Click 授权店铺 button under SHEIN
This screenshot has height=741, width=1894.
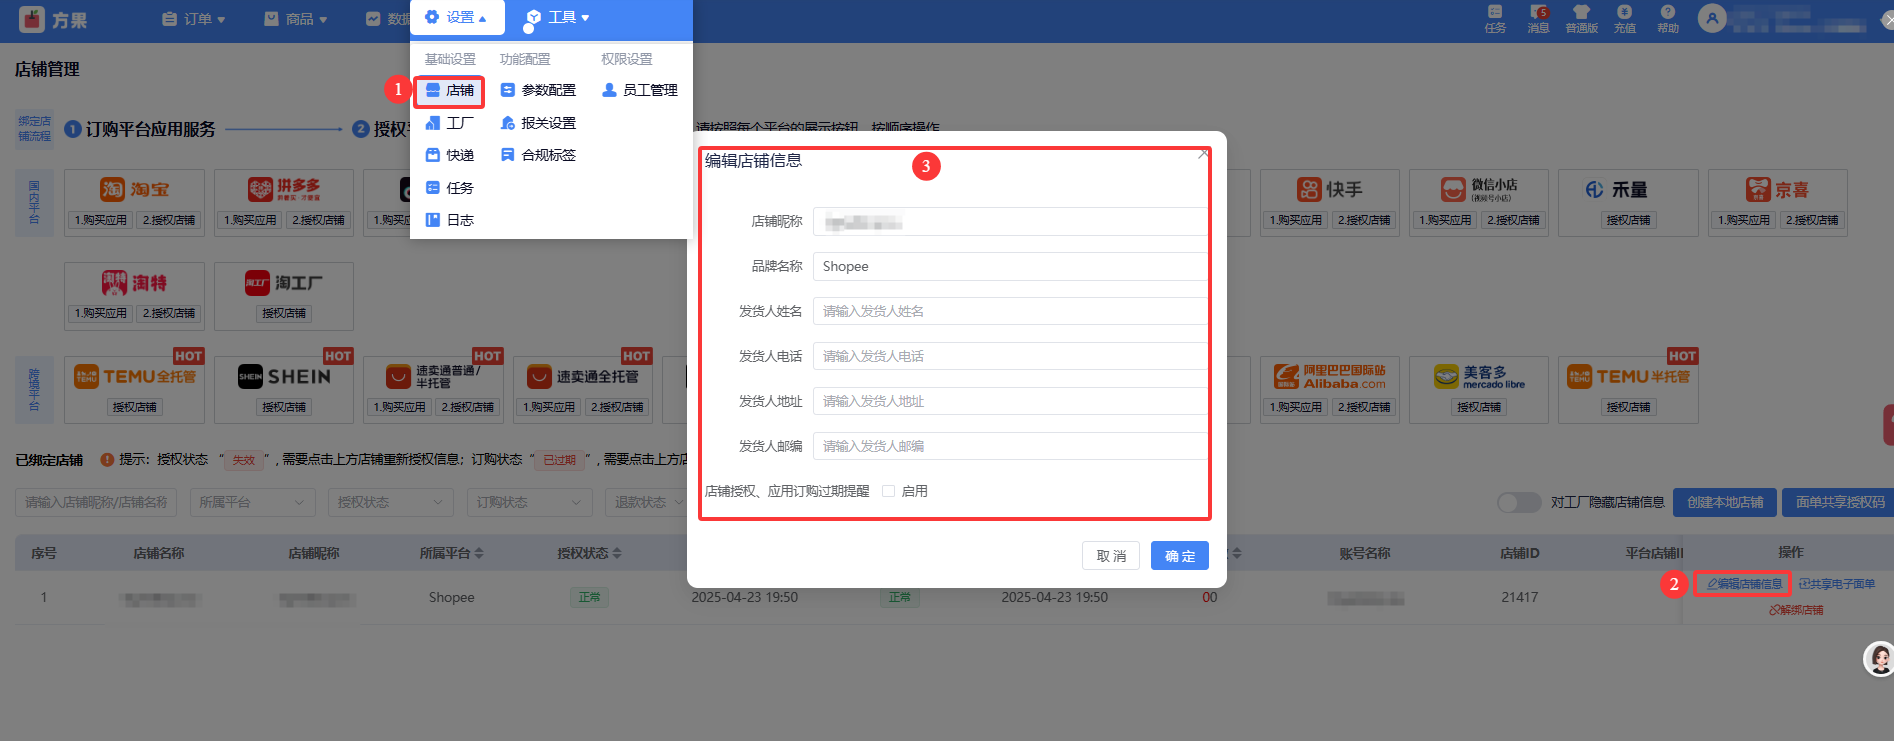point(284,407)
